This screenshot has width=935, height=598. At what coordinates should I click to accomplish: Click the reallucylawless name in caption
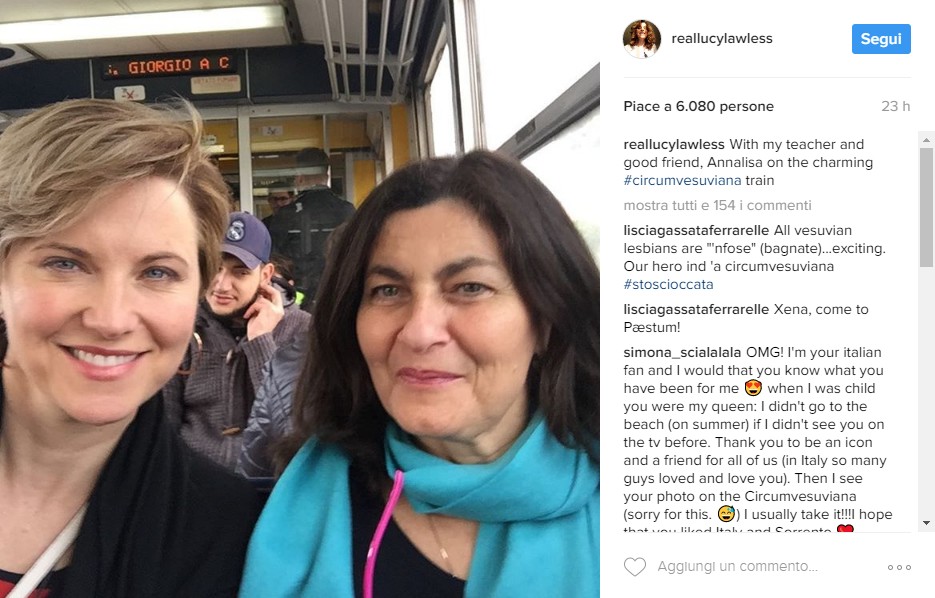click(x=674, y=144)
